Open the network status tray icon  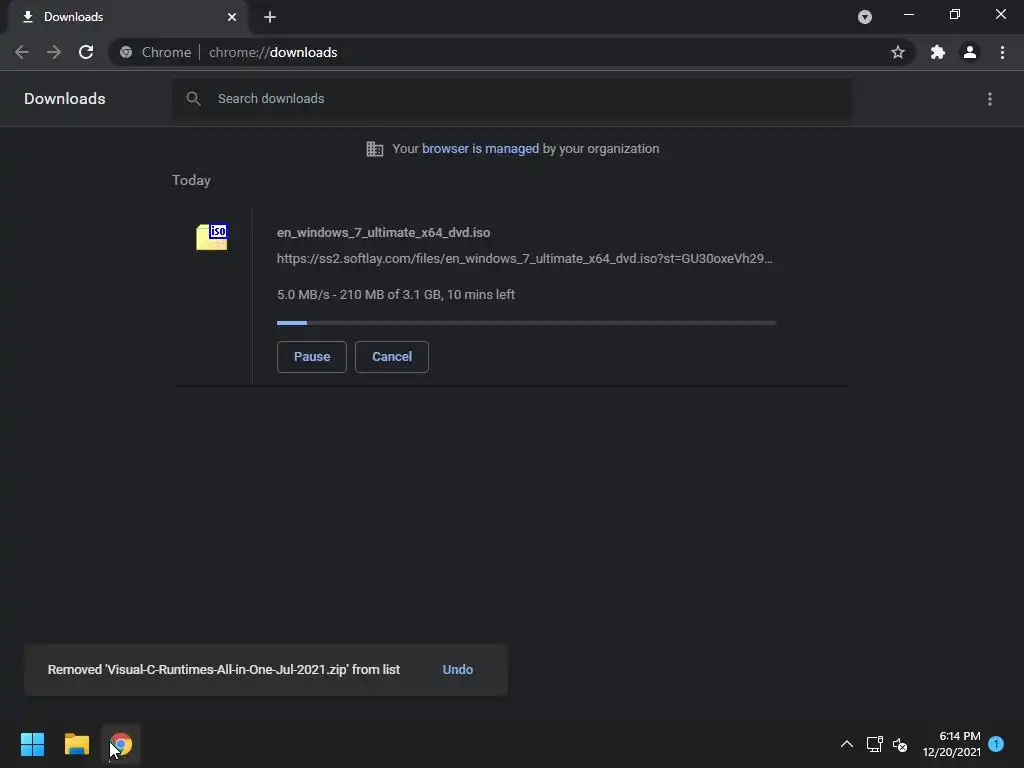[x=874, y=744]
